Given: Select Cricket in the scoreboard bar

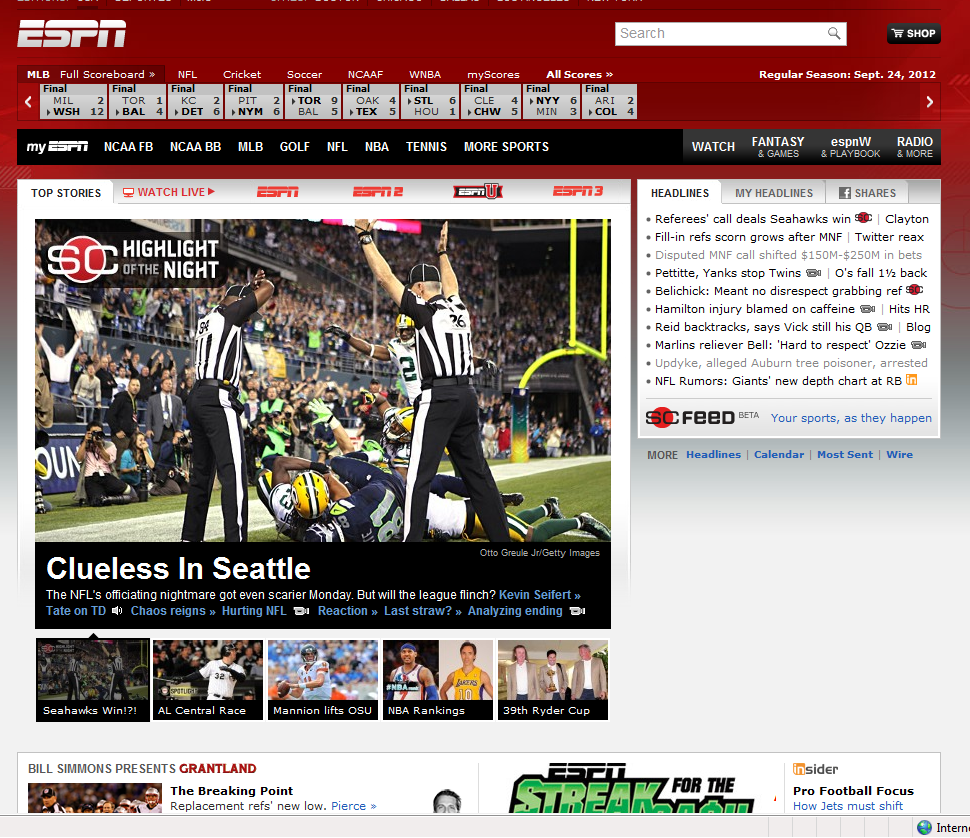Looking at the screenshot, I should pos(242,74).
